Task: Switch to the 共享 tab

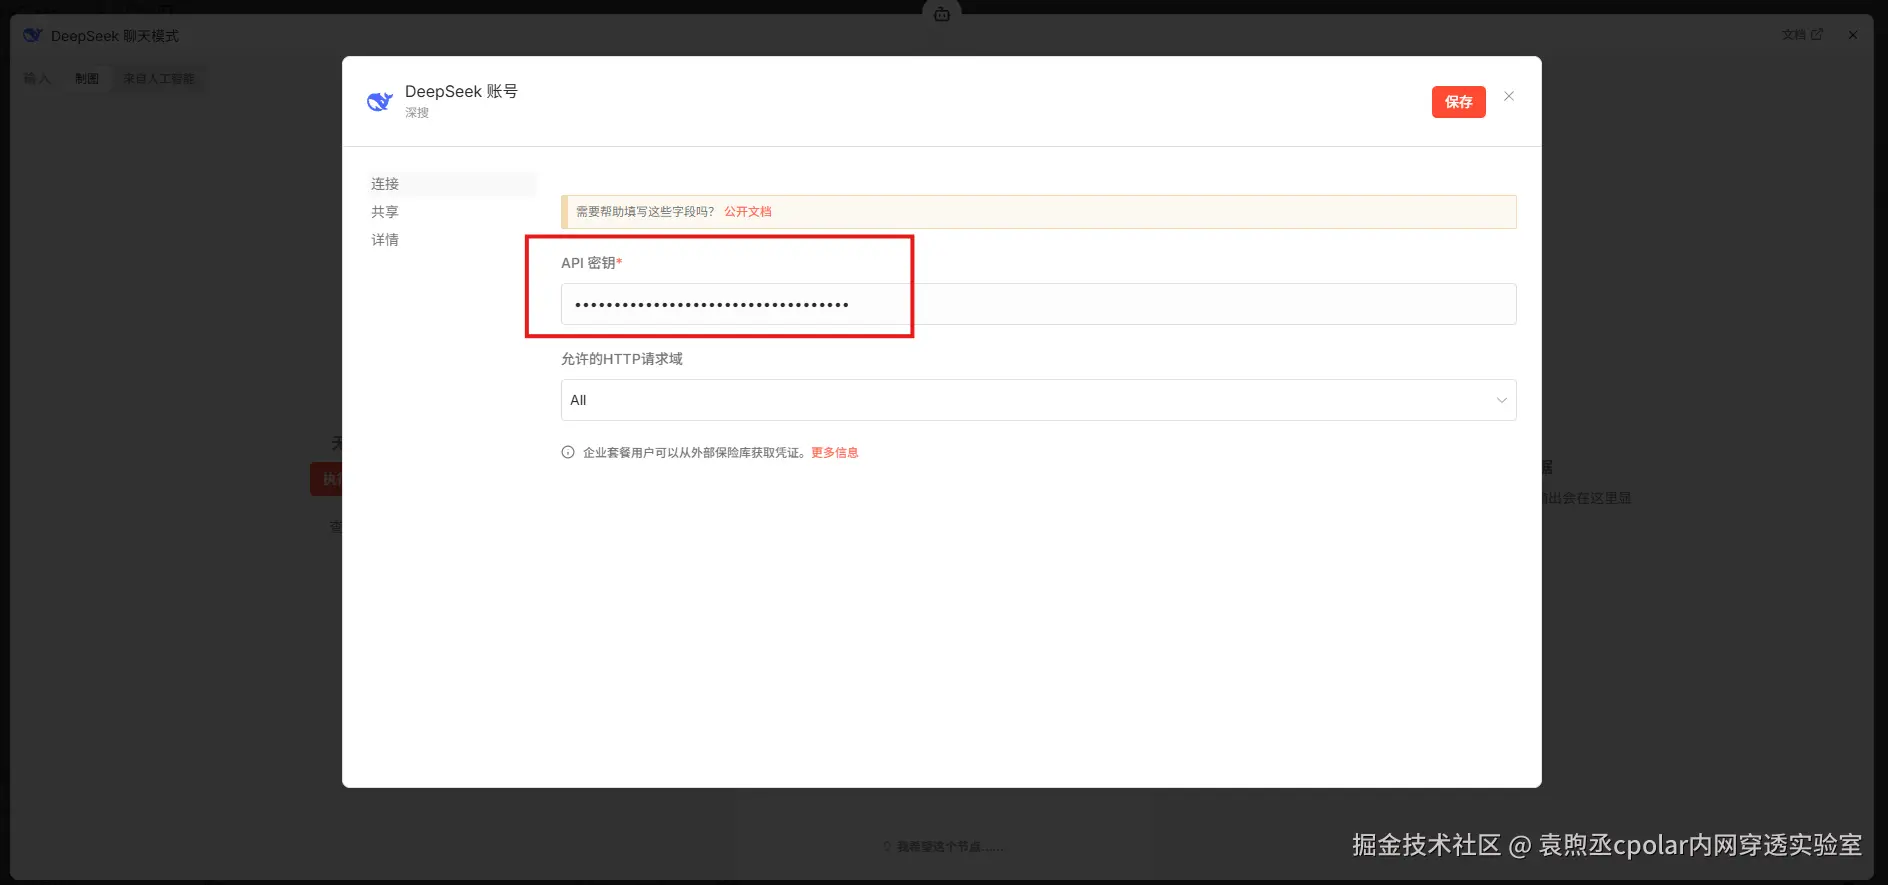Action: pyautogui.click(x=385, y=212)
